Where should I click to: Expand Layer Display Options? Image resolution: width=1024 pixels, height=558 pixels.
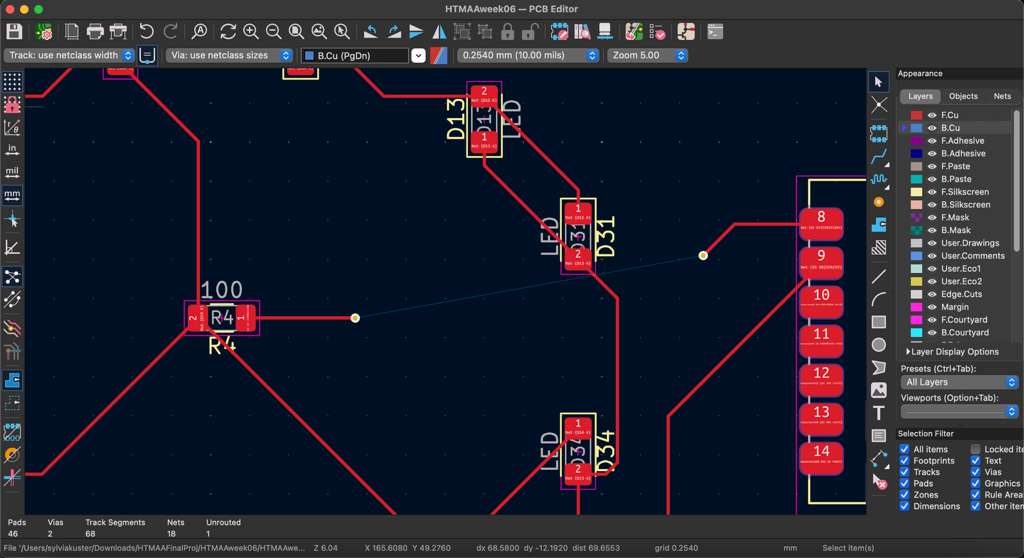pyautogui.click(x=952, y=352)
